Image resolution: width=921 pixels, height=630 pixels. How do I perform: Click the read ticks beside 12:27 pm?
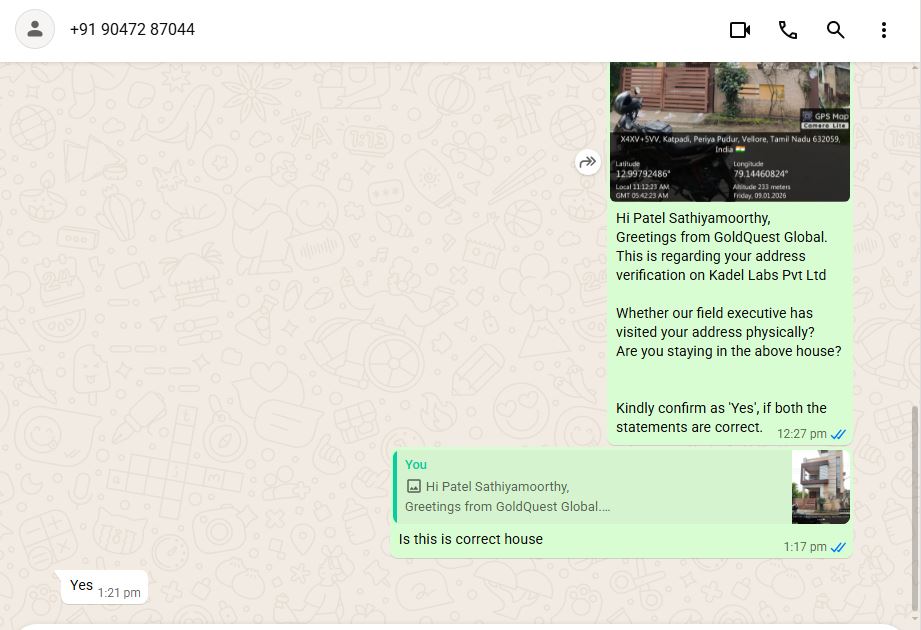click(x=839, y=434)
